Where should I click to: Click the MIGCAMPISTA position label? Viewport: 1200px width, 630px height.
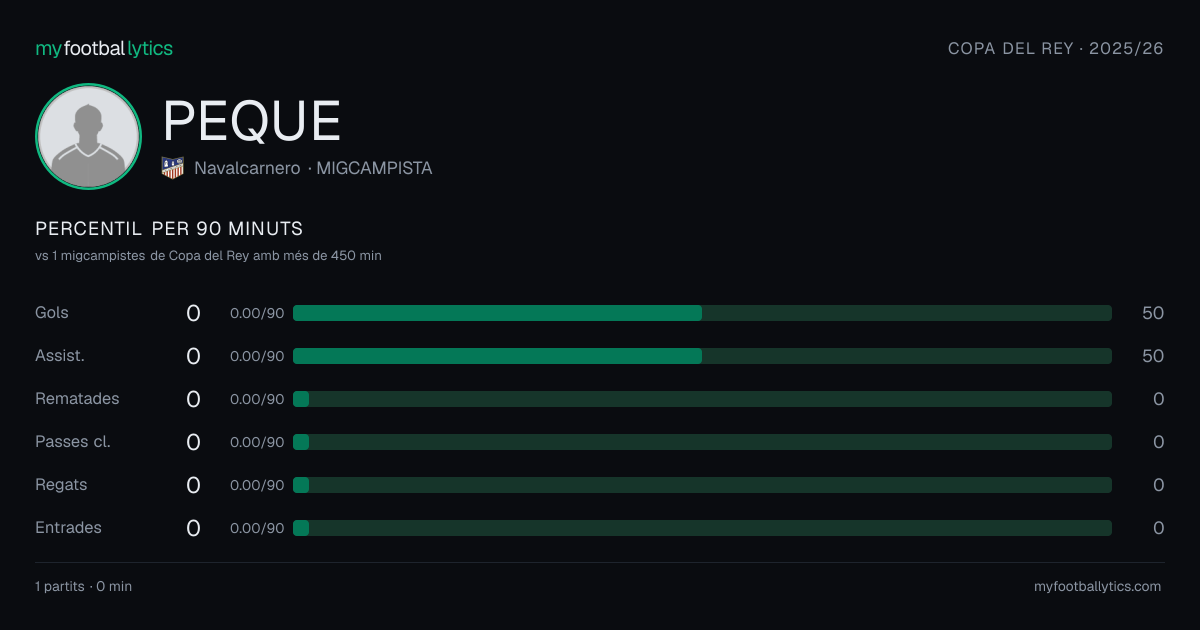[374, 168]
